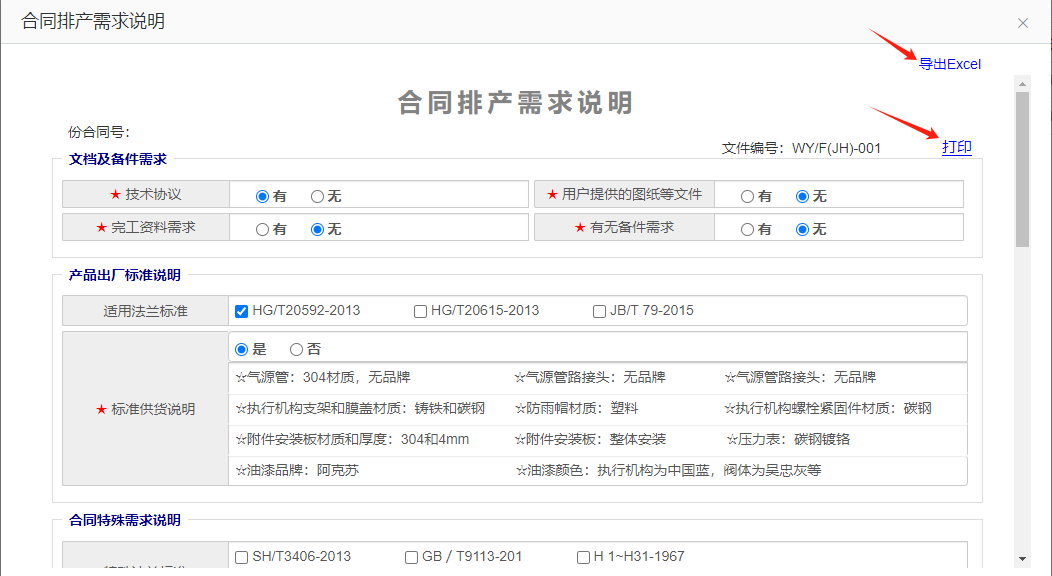This screenshot has height=576, width=1052.
Task: Select 无 for 有无备件需求
Action: click(x=802, y=229)
